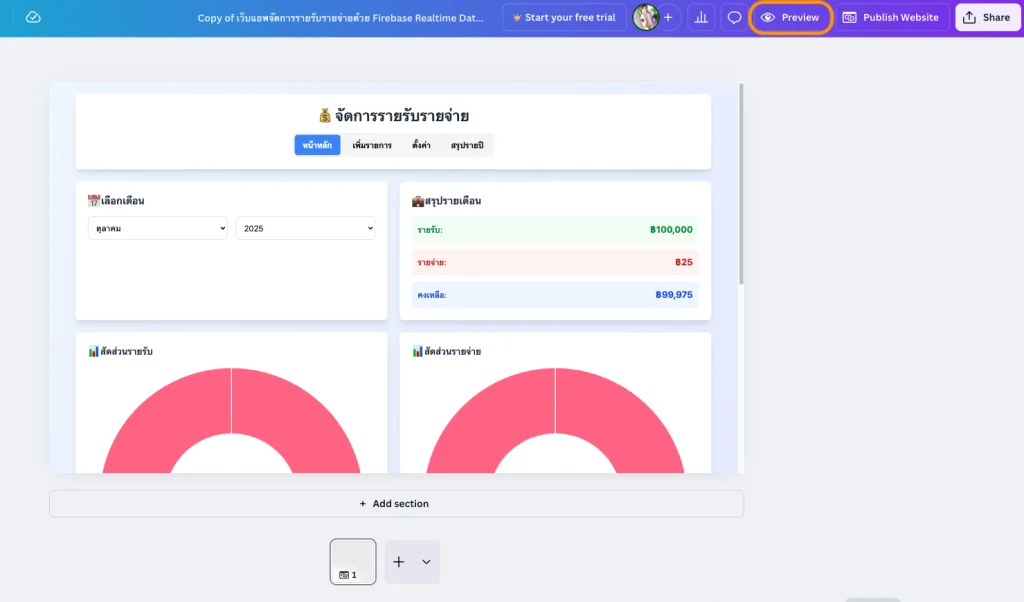Click the plus icon to add collaborators
1024x602 pixels.
tap(668, 18)
